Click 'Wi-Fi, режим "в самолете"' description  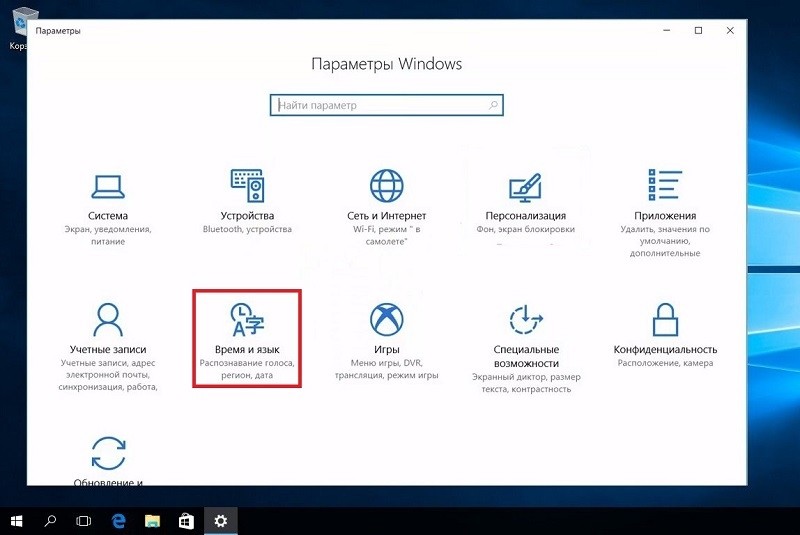386,235
